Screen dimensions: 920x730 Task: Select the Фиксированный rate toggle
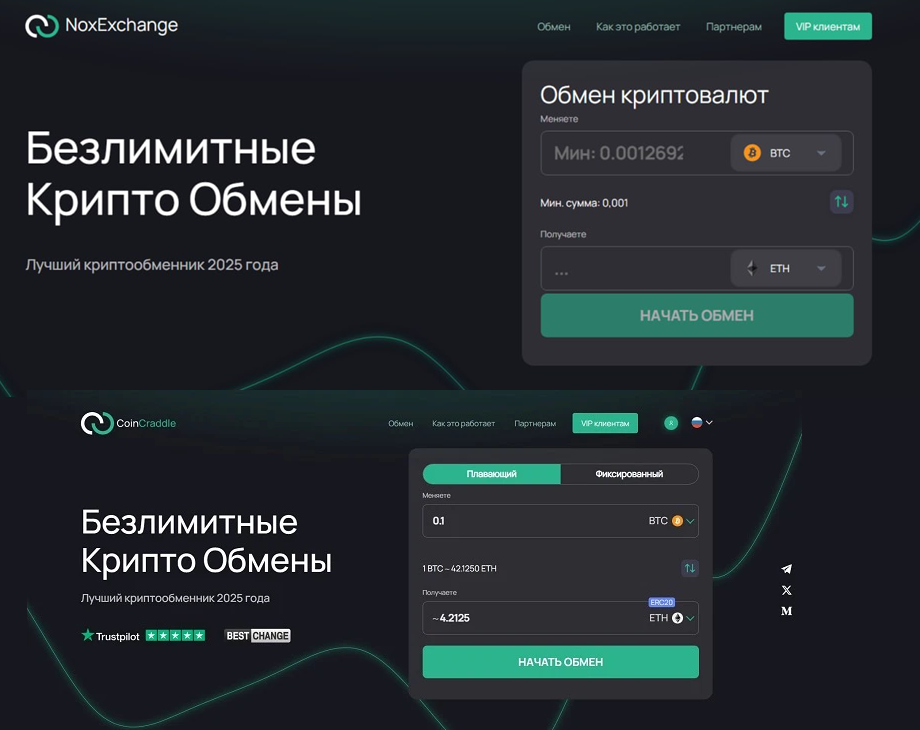tap(629, 474)
